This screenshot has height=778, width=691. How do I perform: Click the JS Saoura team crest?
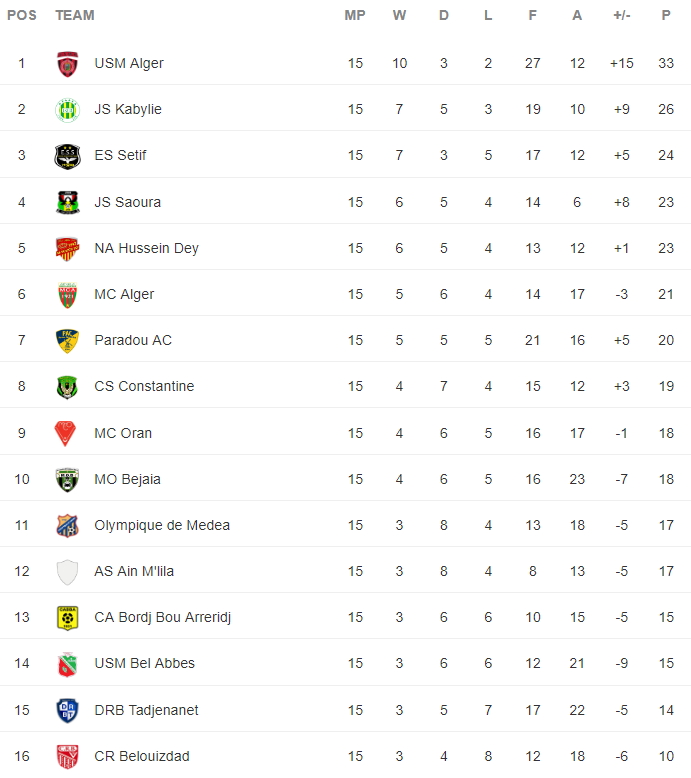coord(67,202)
